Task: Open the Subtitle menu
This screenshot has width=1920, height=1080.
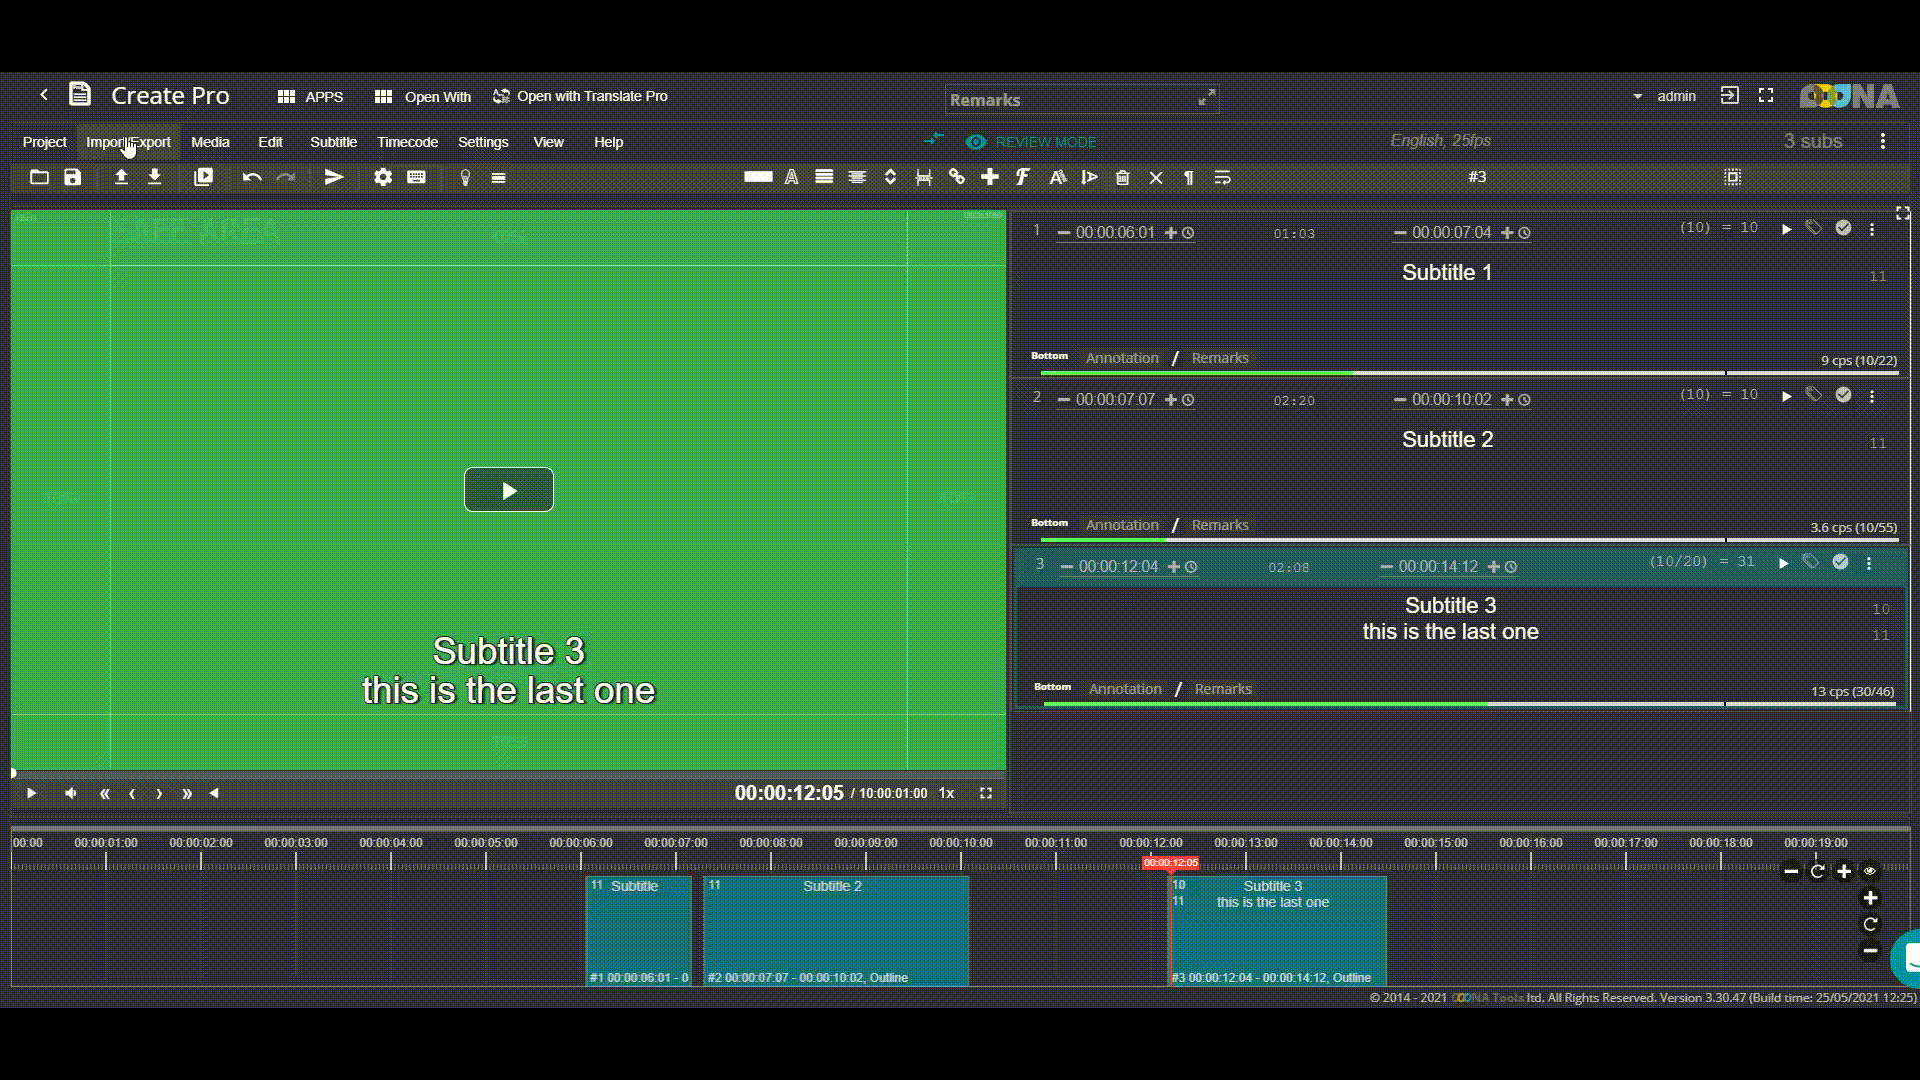Action: click(333, 142)
